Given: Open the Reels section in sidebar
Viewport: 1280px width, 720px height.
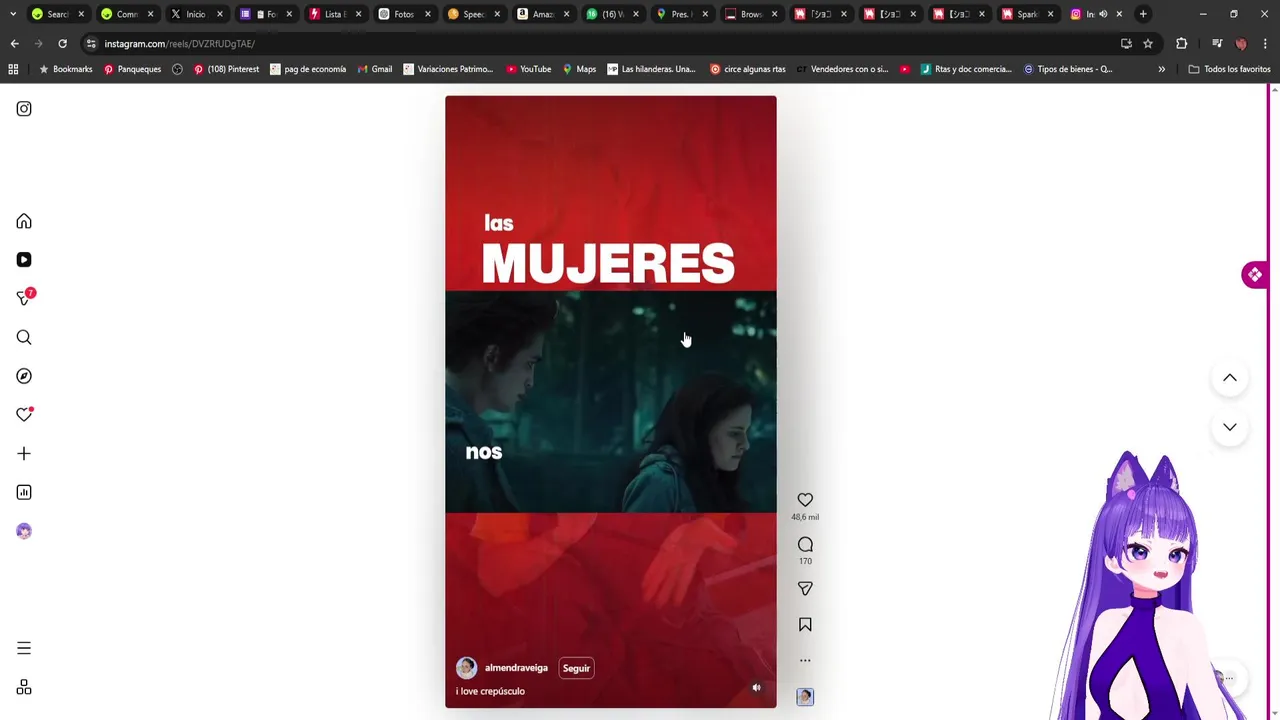Looking at the screenshot, I should coord(24,260).
